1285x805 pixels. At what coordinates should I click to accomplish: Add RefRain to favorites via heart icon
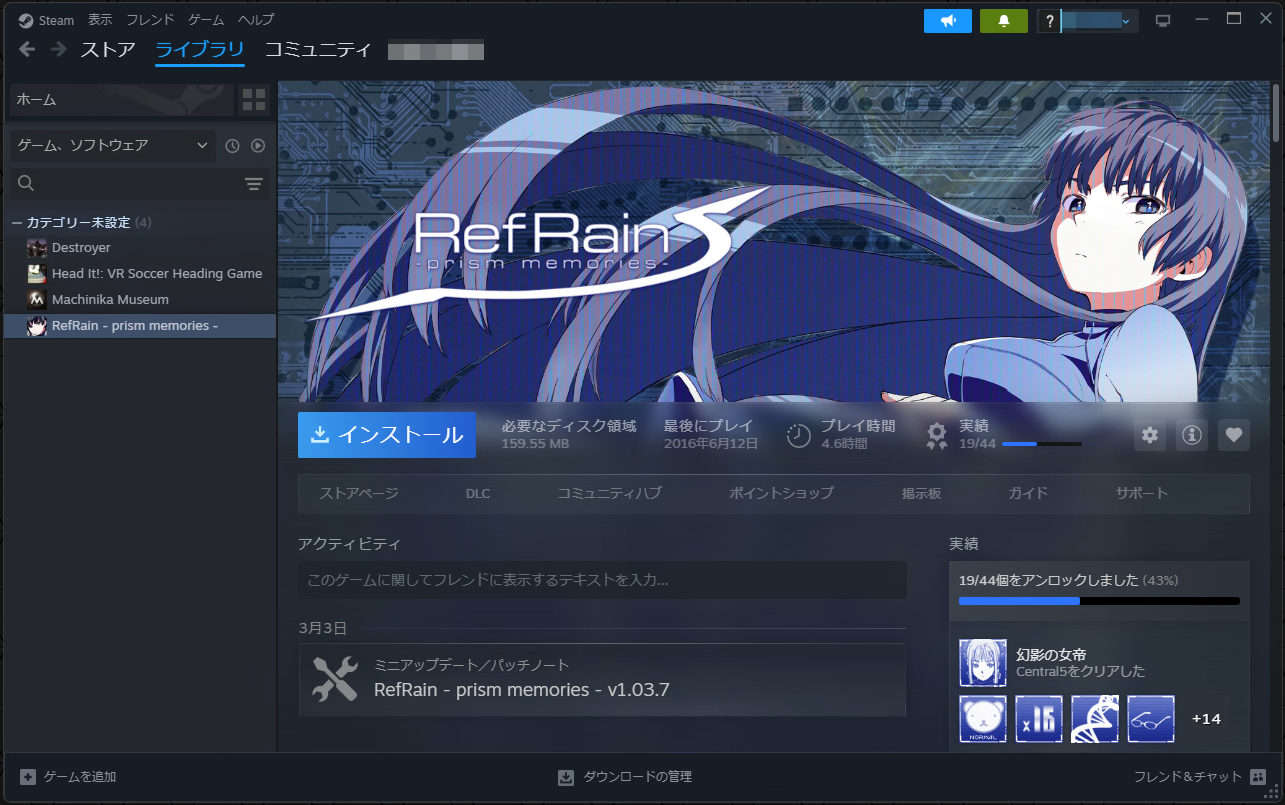click(1233, 435)
